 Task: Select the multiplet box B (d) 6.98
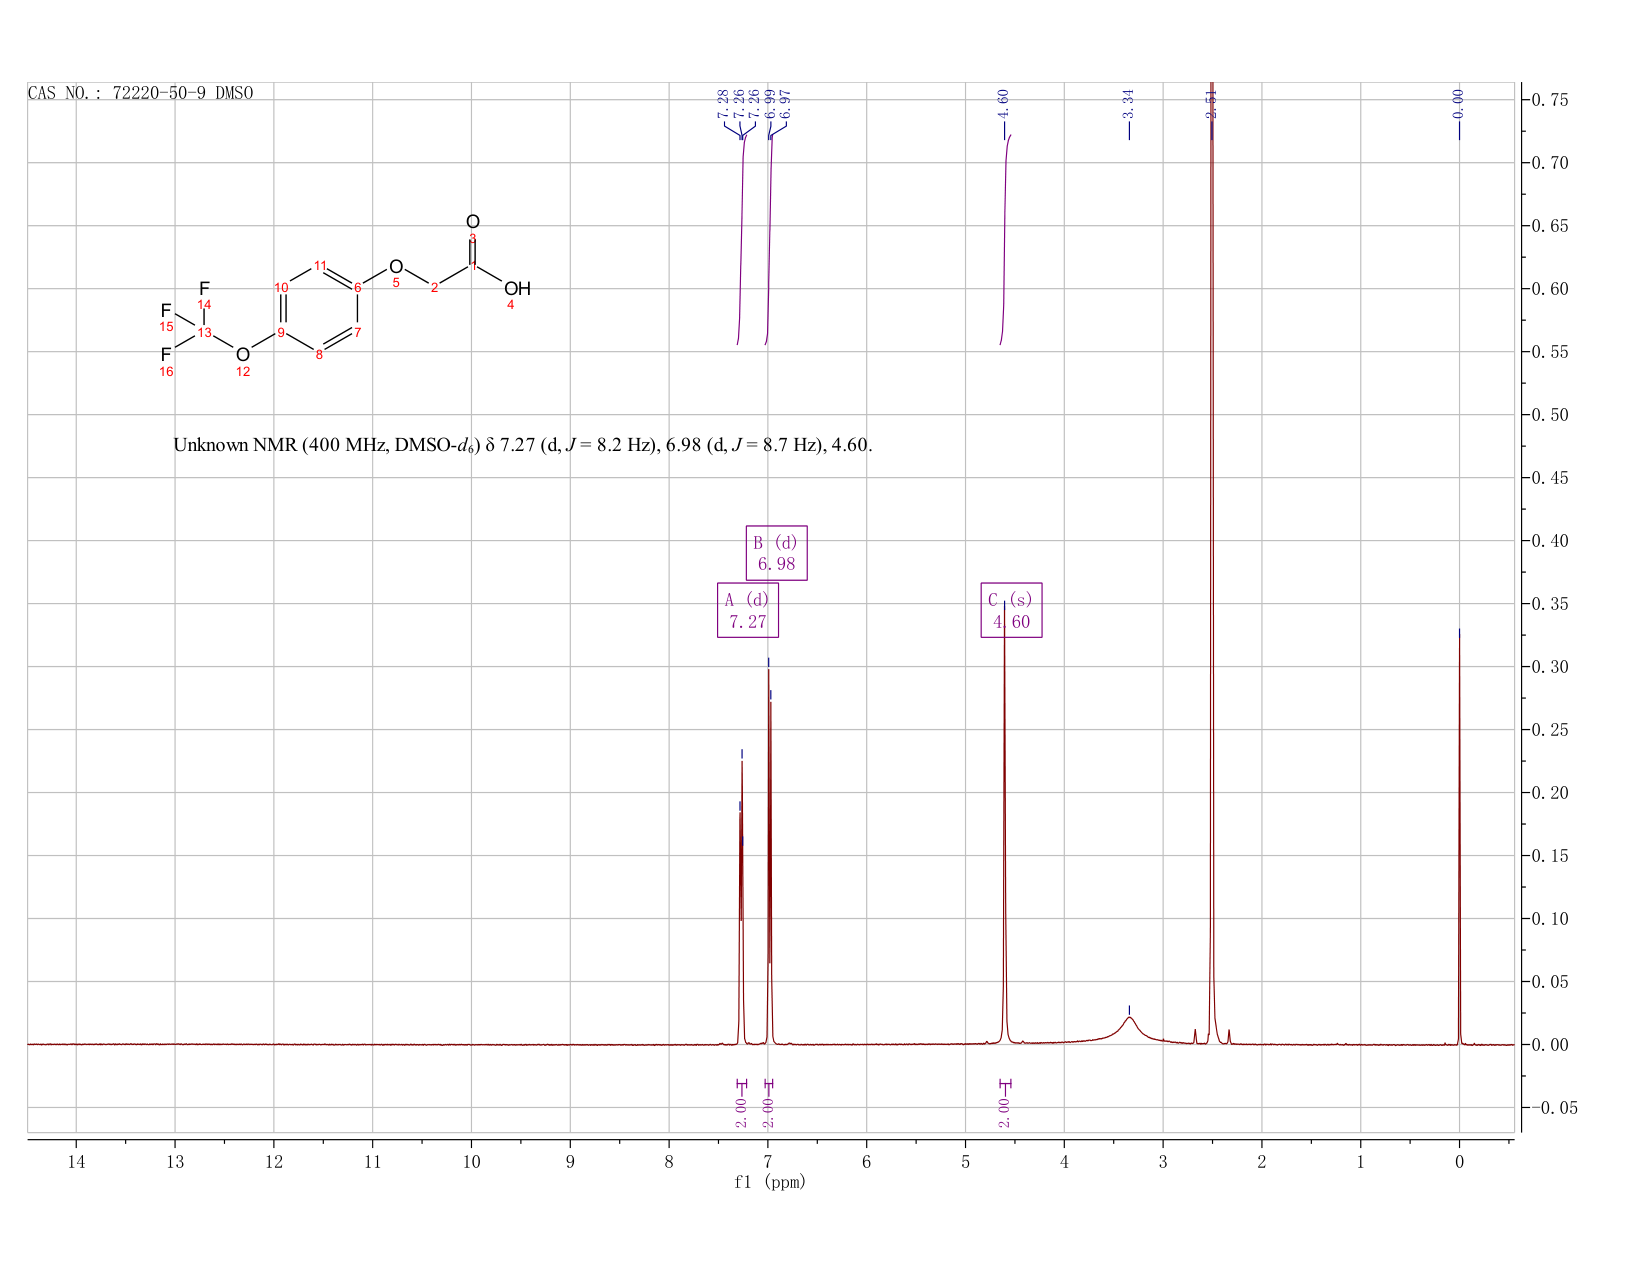(776, 553)
